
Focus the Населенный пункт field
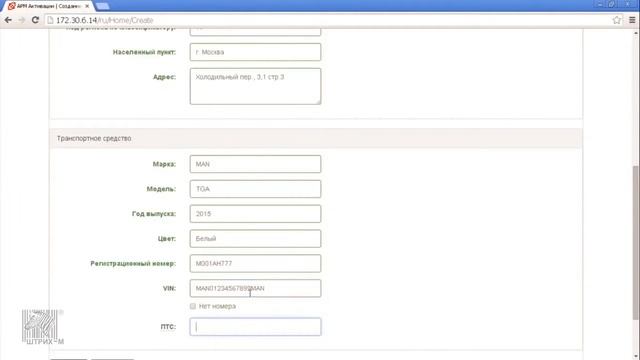pyautogui.click(x=255, y=52)
